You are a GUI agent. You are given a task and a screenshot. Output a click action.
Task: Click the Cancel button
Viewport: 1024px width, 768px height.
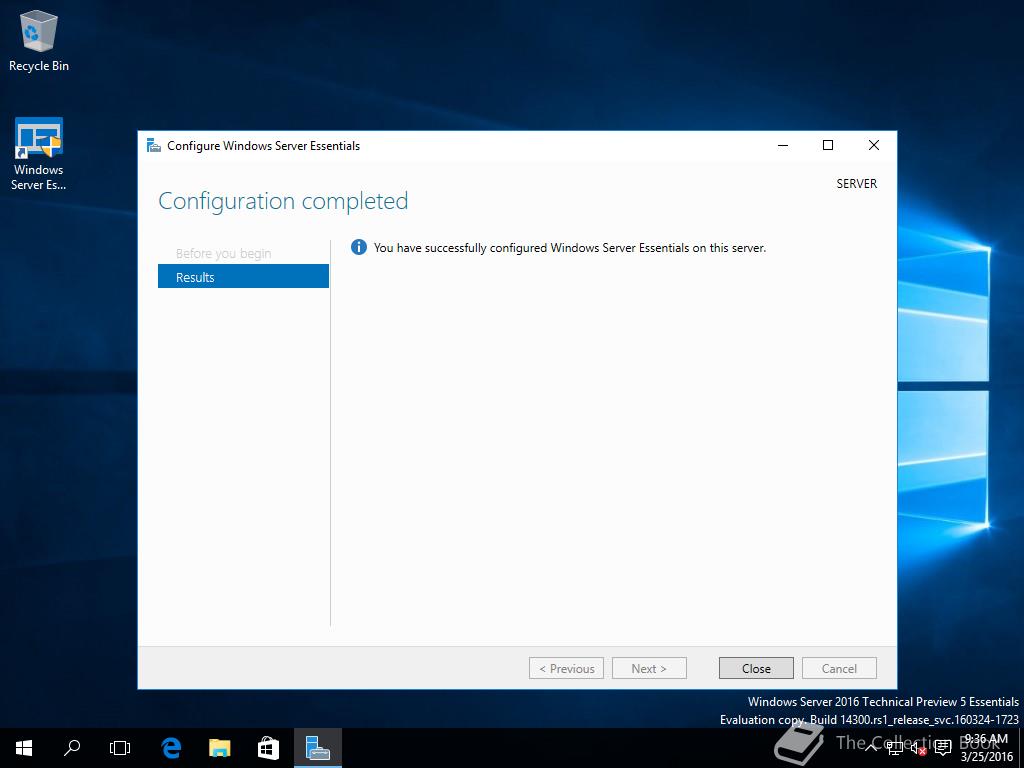pos(839,668)
